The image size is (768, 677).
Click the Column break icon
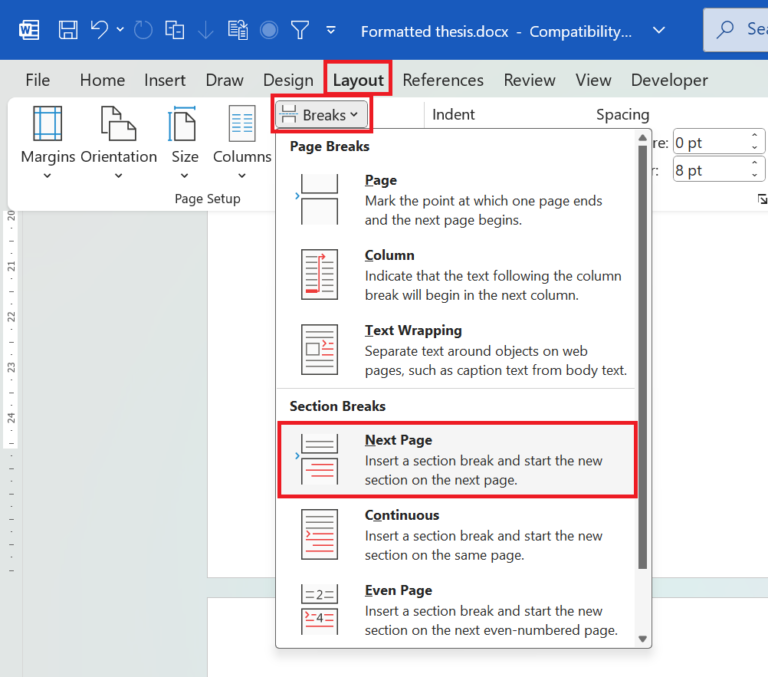319,274
